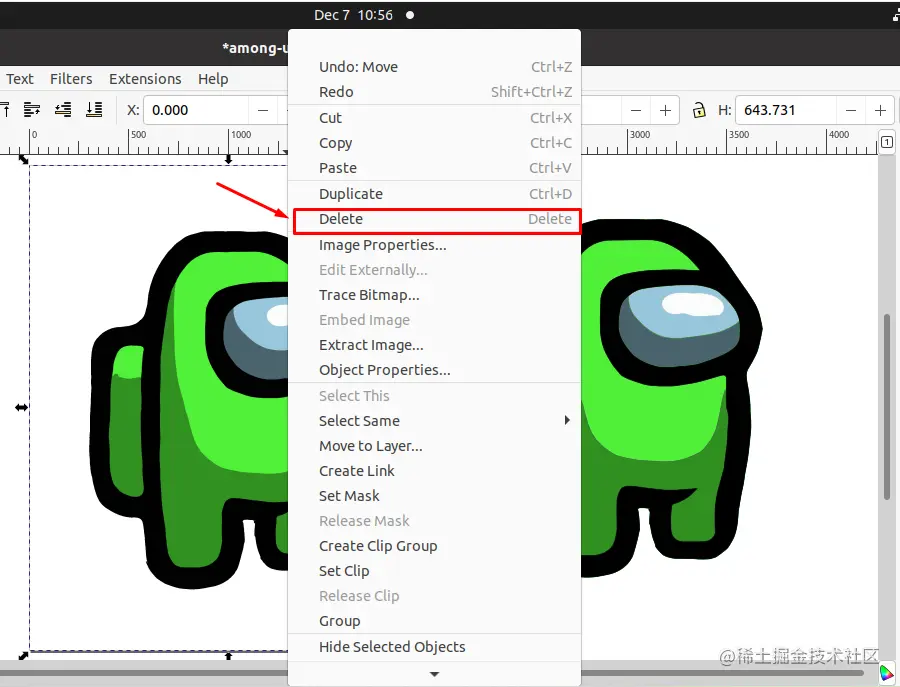Choose Create Clip Group entry
This screenshot has height=687, width=900.
[x=435, y=546]
